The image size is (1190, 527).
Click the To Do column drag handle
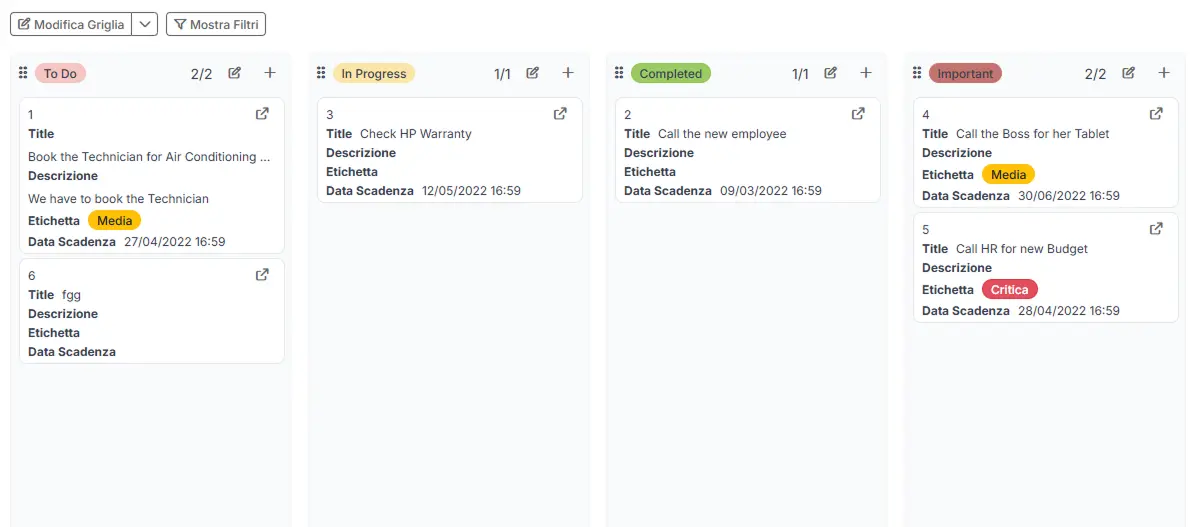coord(23,73)
